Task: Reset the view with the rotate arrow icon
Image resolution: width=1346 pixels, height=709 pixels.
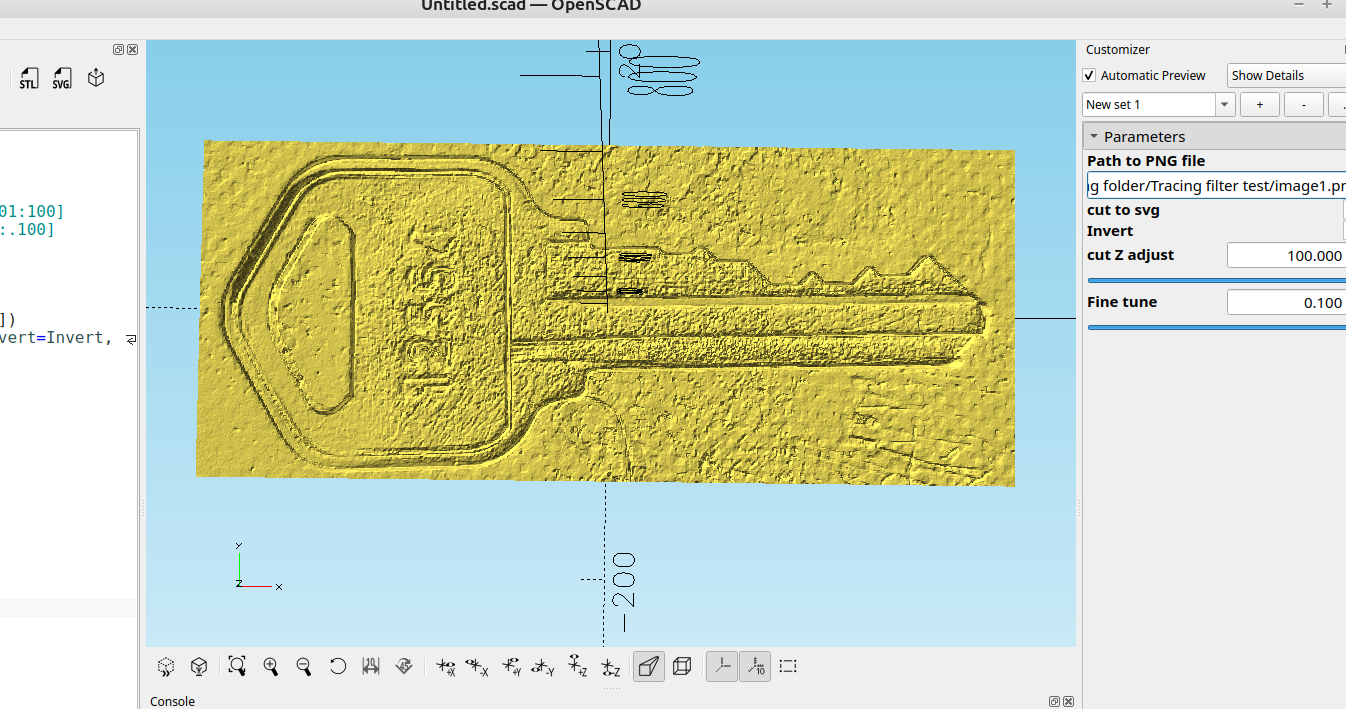Action: tap(338, 666)
